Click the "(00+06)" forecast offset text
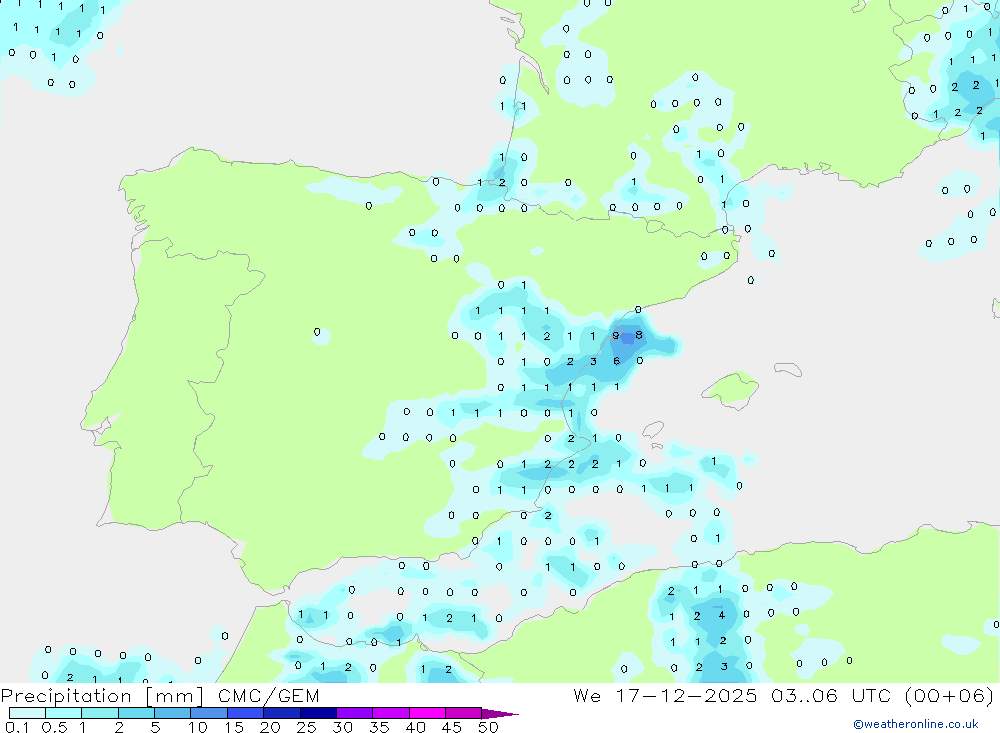Viewport: 1000px width, 733px height. tap(950, 695)
